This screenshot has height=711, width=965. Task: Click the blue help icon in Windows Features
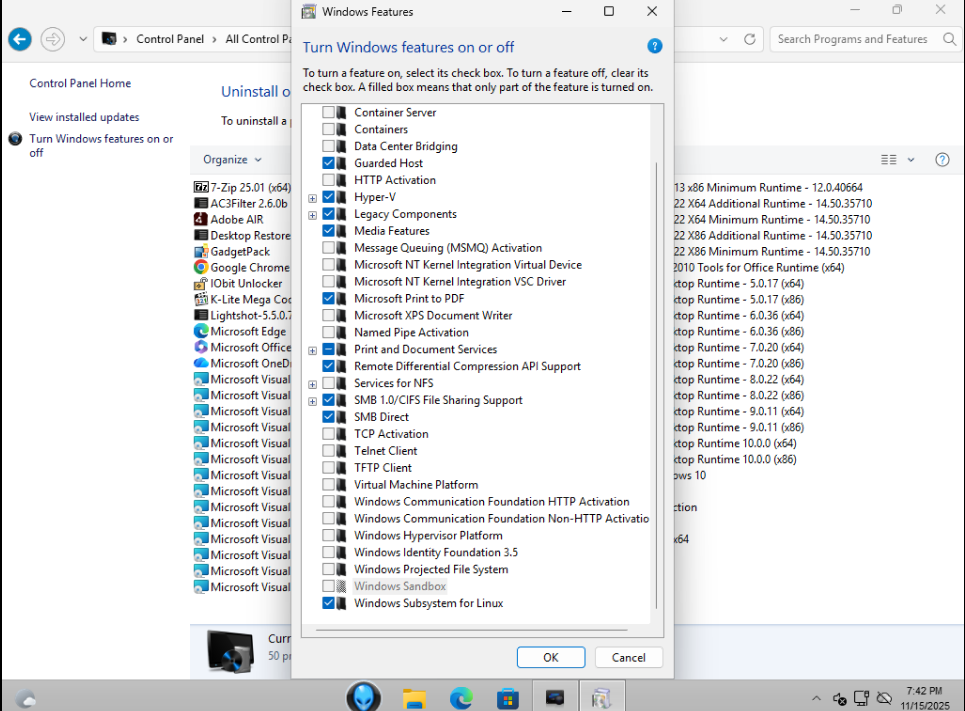coord(654,47)
